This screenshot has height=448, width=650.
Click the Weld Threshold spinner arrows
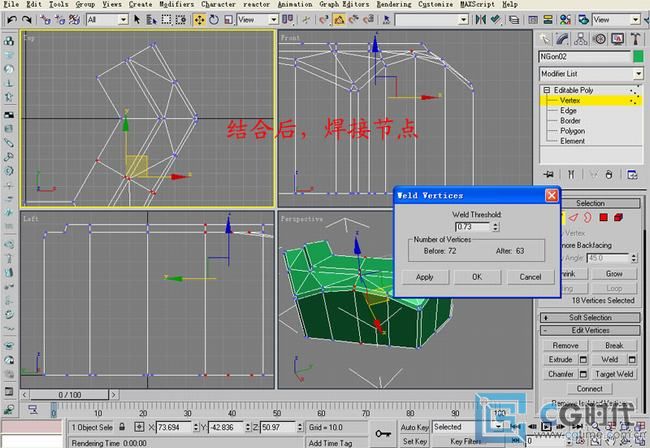495,227
